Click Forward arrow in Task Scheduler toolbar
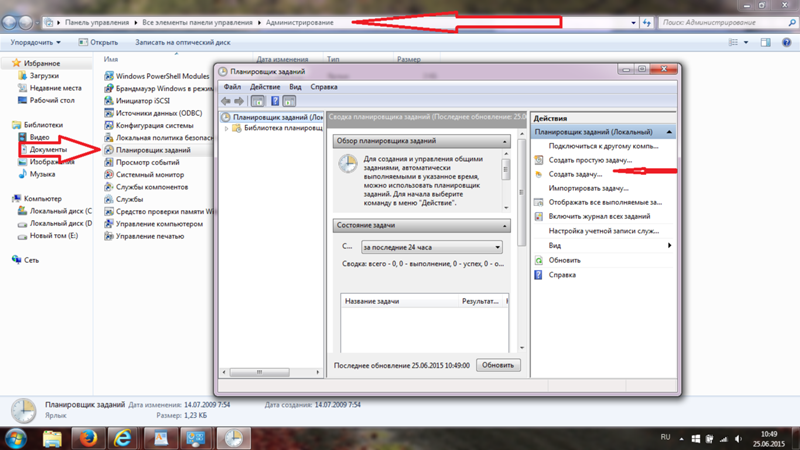Image resolution: width=800 pixels, height=450 pixels. pos(239,101)
